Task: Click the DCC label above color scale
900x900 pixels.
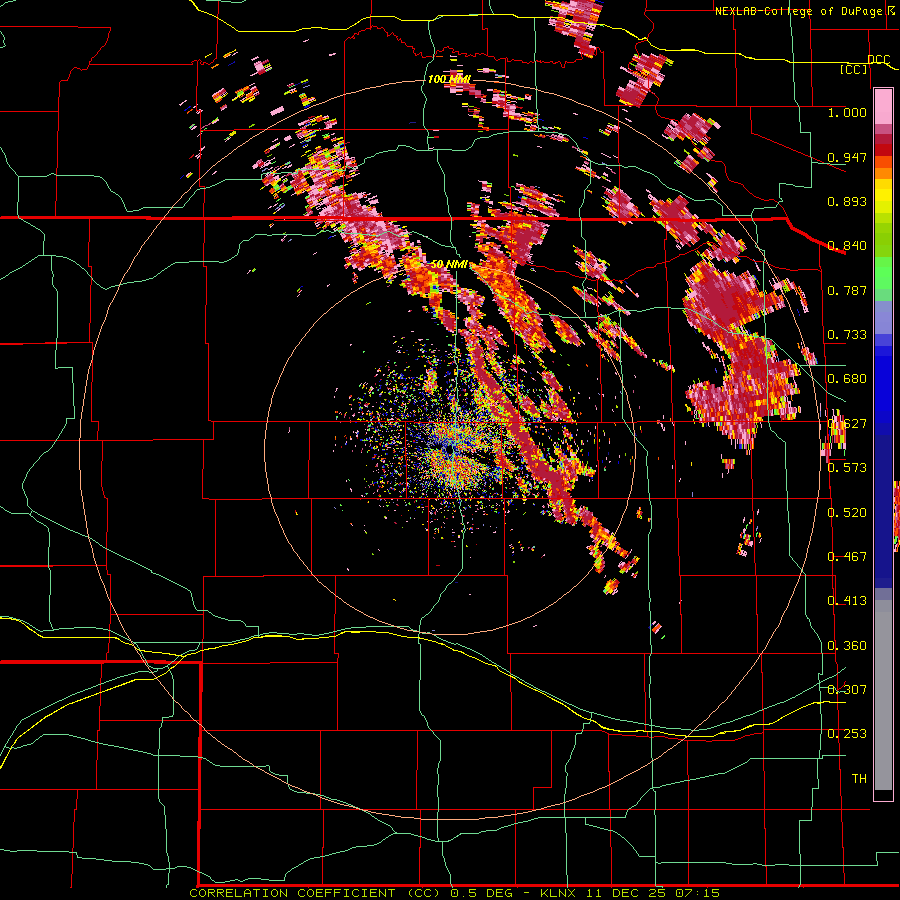Action: [x=878, y=60]
